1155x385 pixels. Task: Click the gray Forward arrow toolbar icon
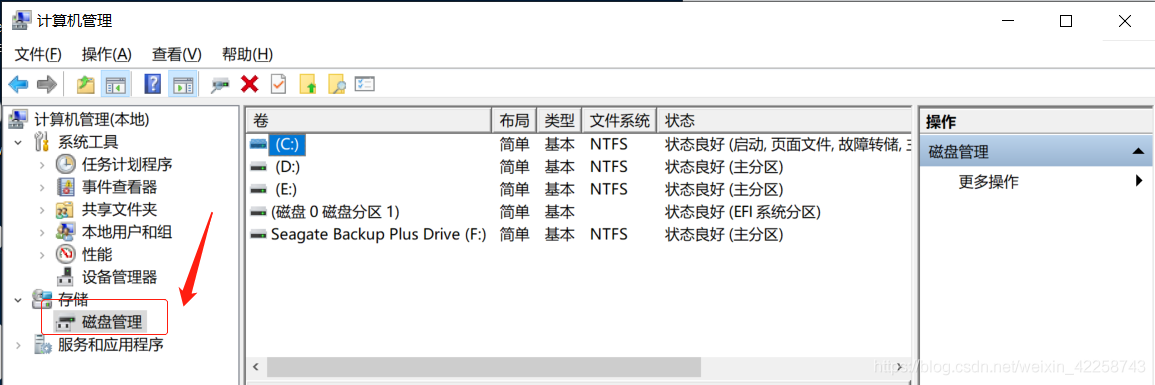[x=46, y=85]
